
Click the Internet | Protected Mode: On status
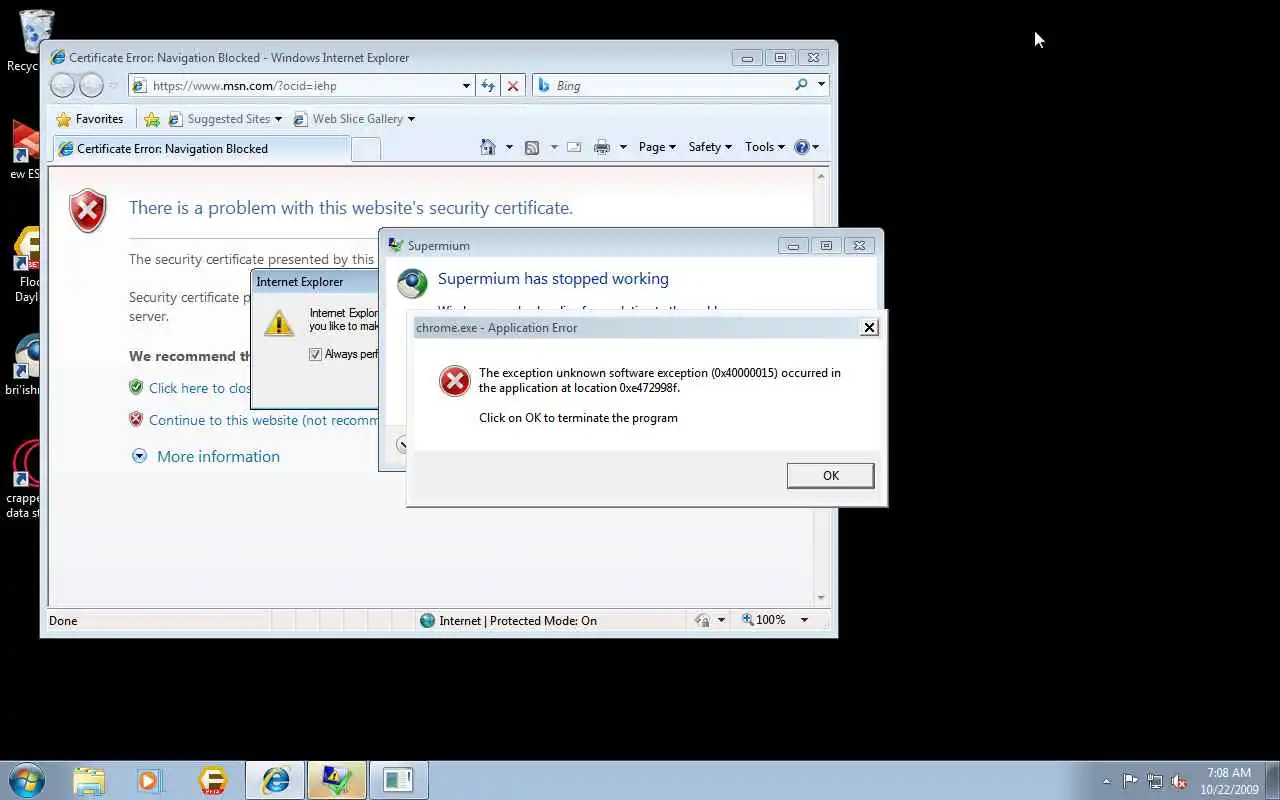(508, 621)
